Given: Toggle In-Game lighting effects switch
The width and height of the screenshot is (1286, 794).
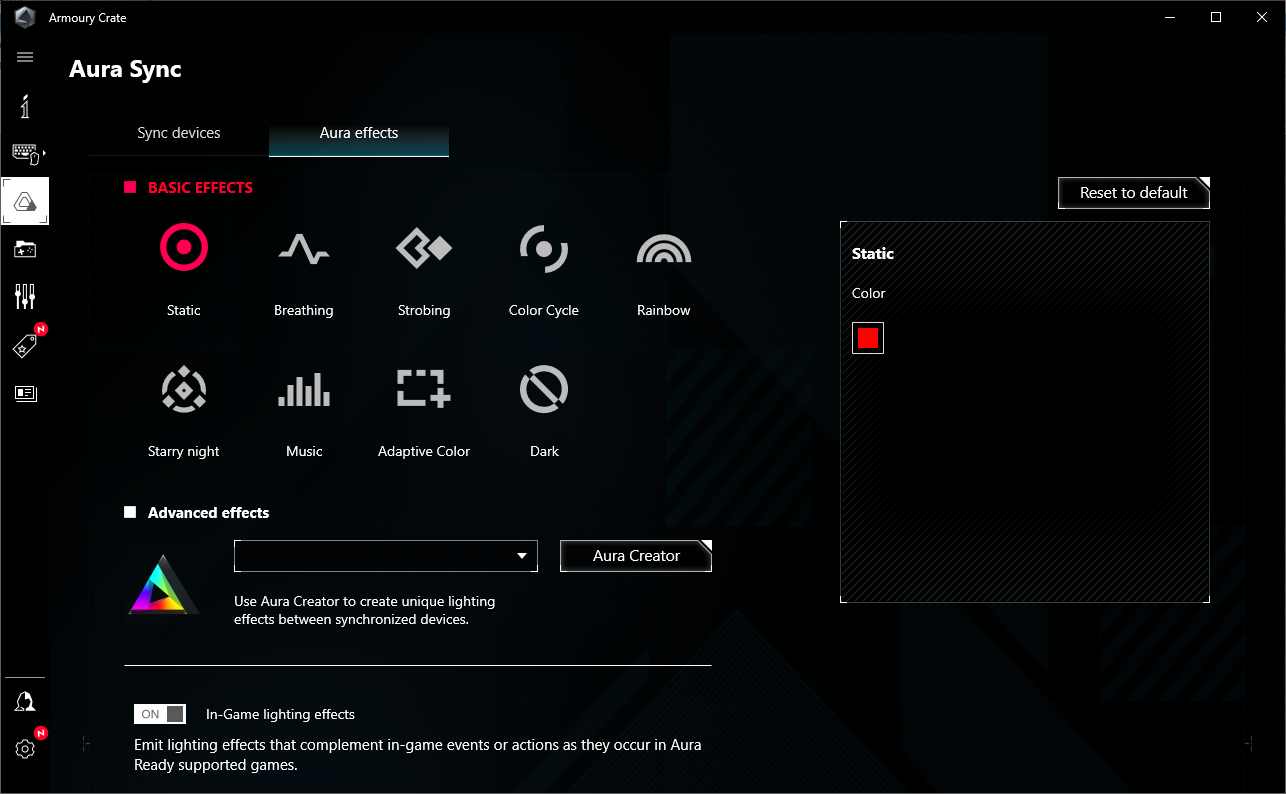Looking at the screenshot, I should [x=160, y=714].
